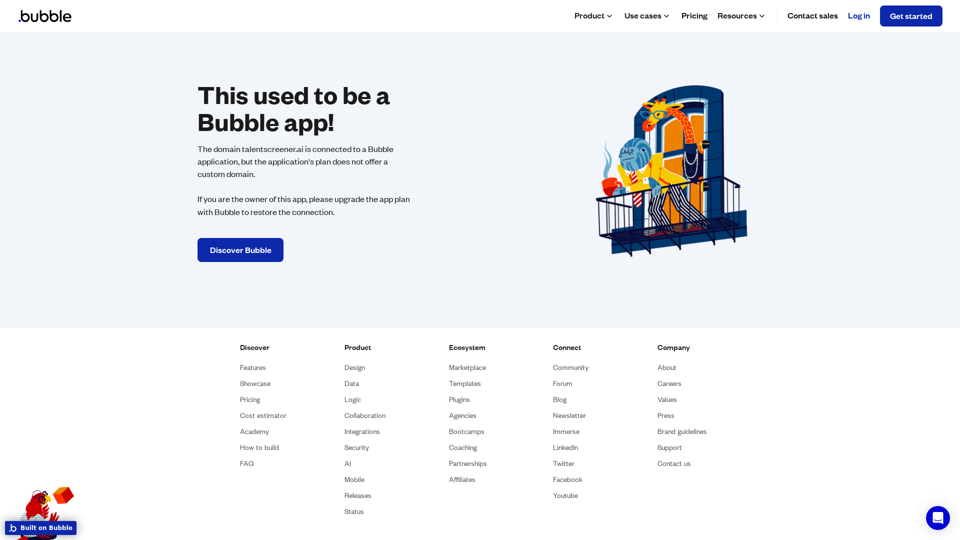Open the Partnerships footer link
The width and height of the screenshot is (960, 540).
tap(467, 463)
